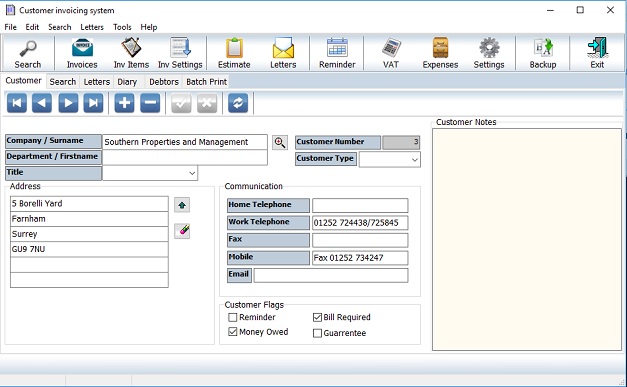Open Inv Settings toolbar icon
Image resolution: width=627 pixels, height=387 pixels.
[180, 54]
